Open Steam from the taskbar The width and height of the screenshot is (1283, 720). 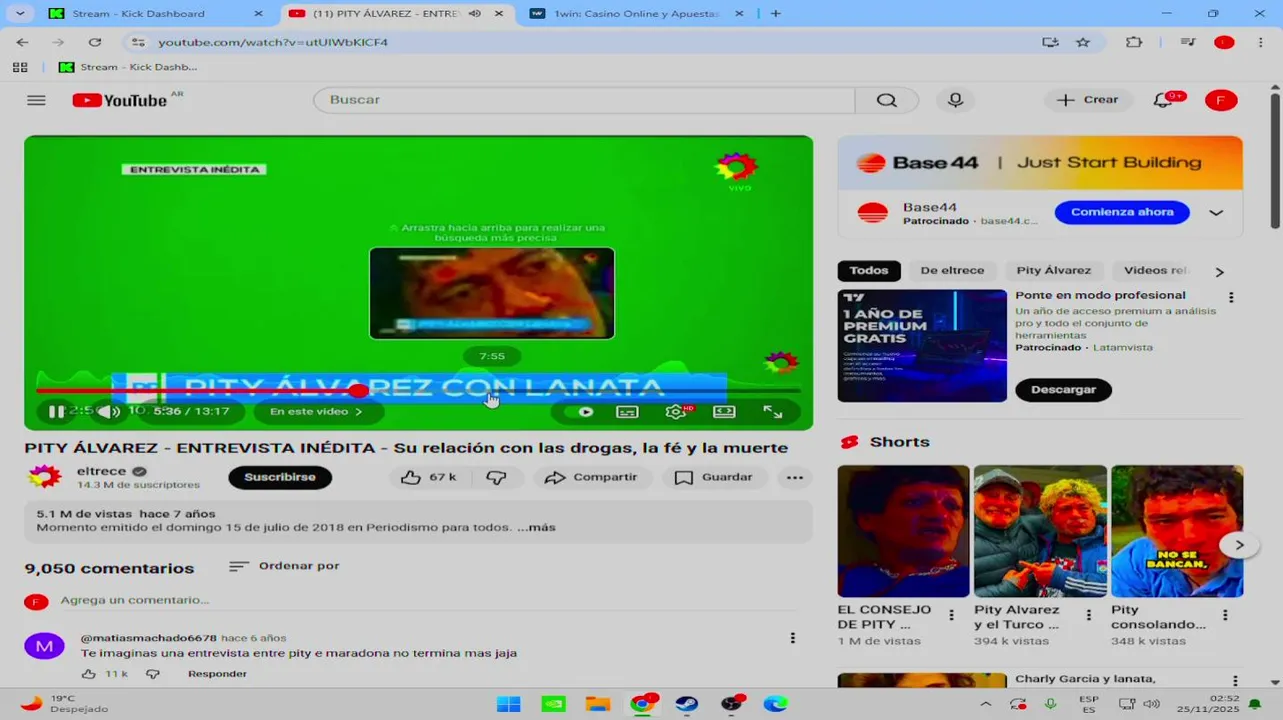point(687,703)
